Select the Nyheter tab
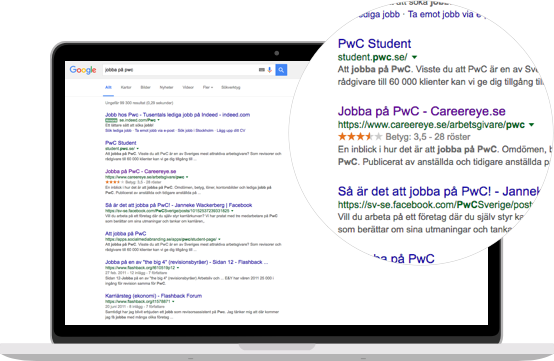Image resolution: width=554 pixels, height=361 pixels. click(166, 87)
